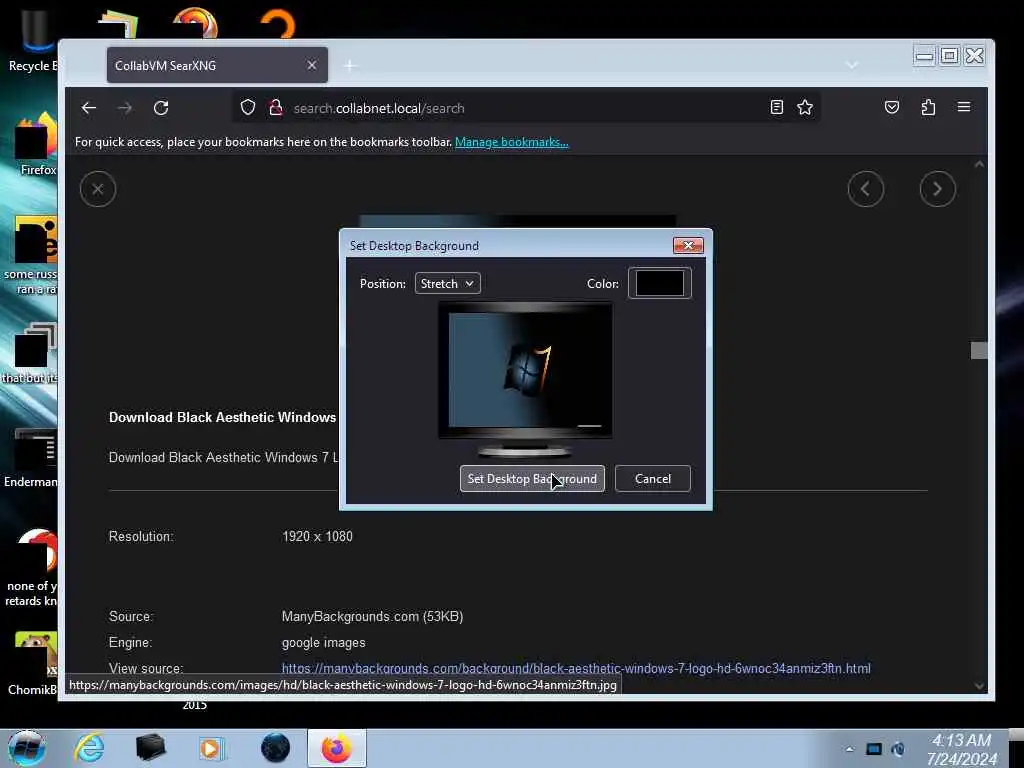
Task: Show hidden system tray icons
Action: click(x=850, y=749)
